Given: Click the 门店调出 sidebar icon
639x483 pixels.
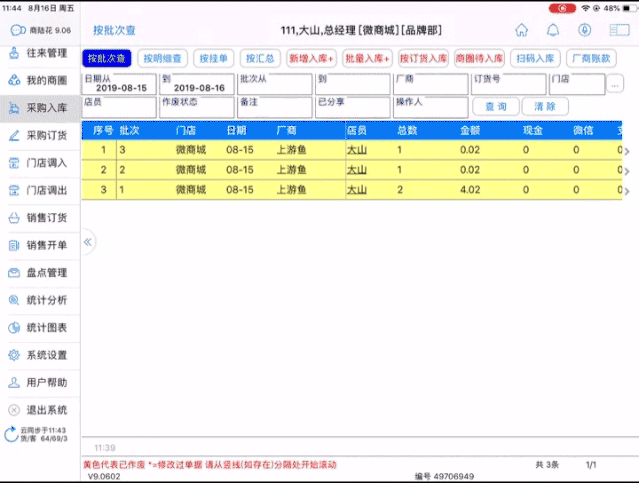Looking at the screenshot, I should (x=14, y=190).
